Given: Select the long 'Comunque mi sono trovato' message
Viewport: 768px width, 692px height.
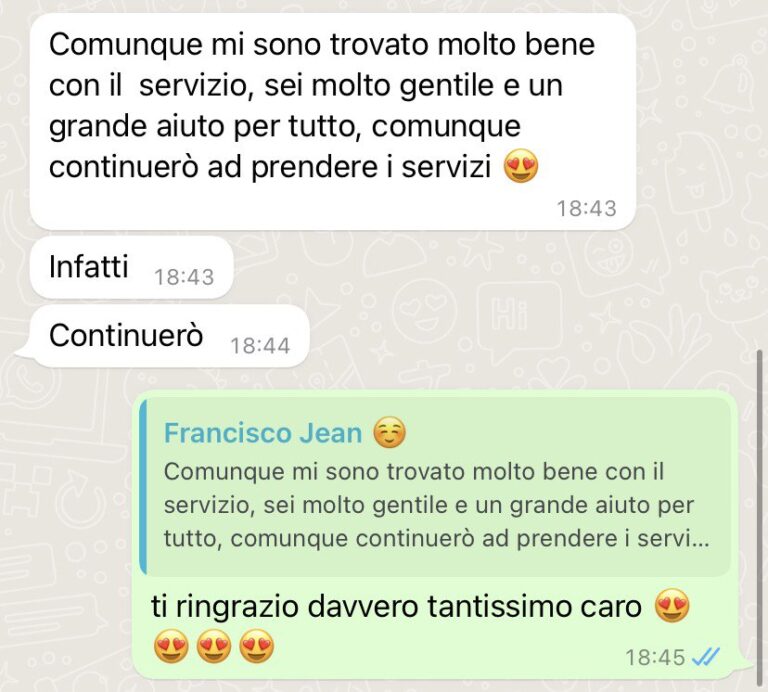Looking at the screenshot, I should (333, 121).
